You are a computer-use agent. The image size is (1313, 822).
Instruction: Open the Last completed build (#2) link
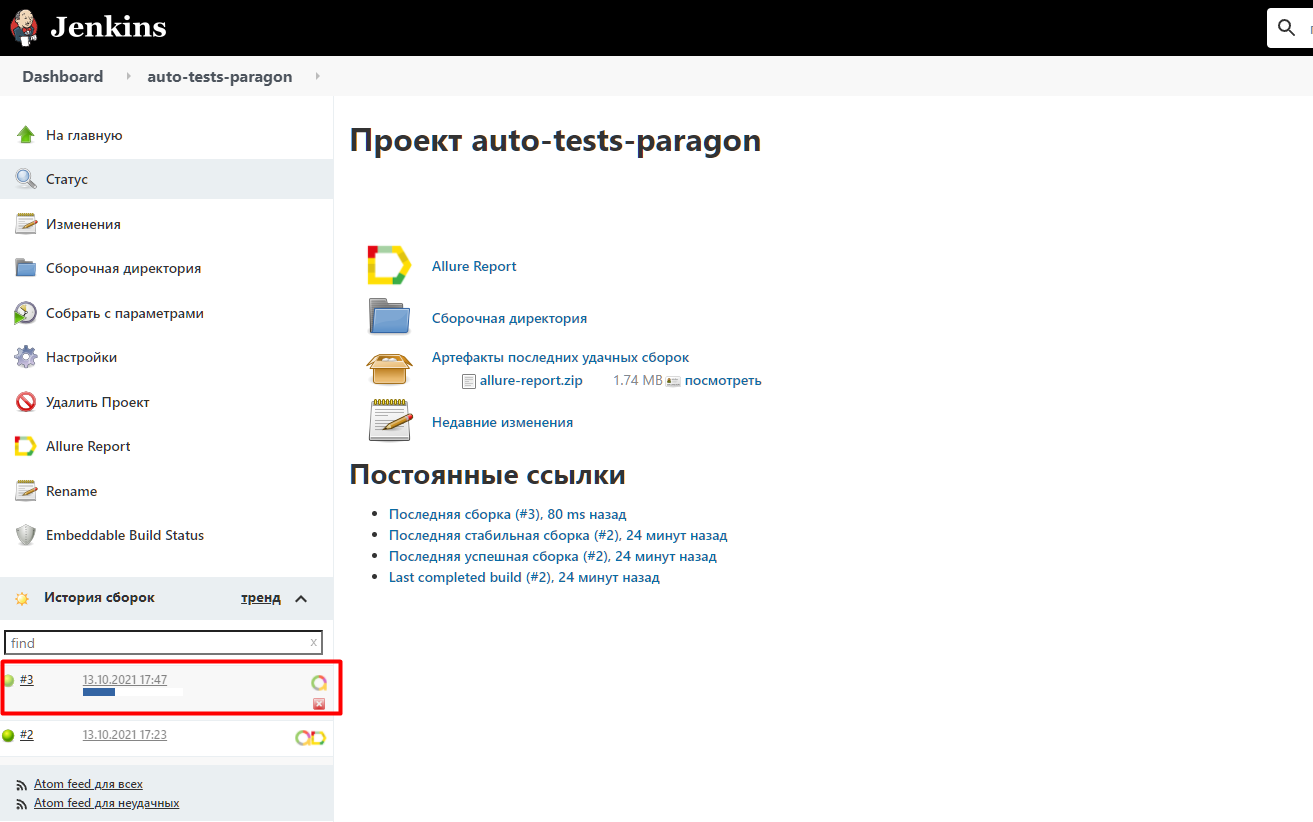pyautogui.click(x=524, y=577)
